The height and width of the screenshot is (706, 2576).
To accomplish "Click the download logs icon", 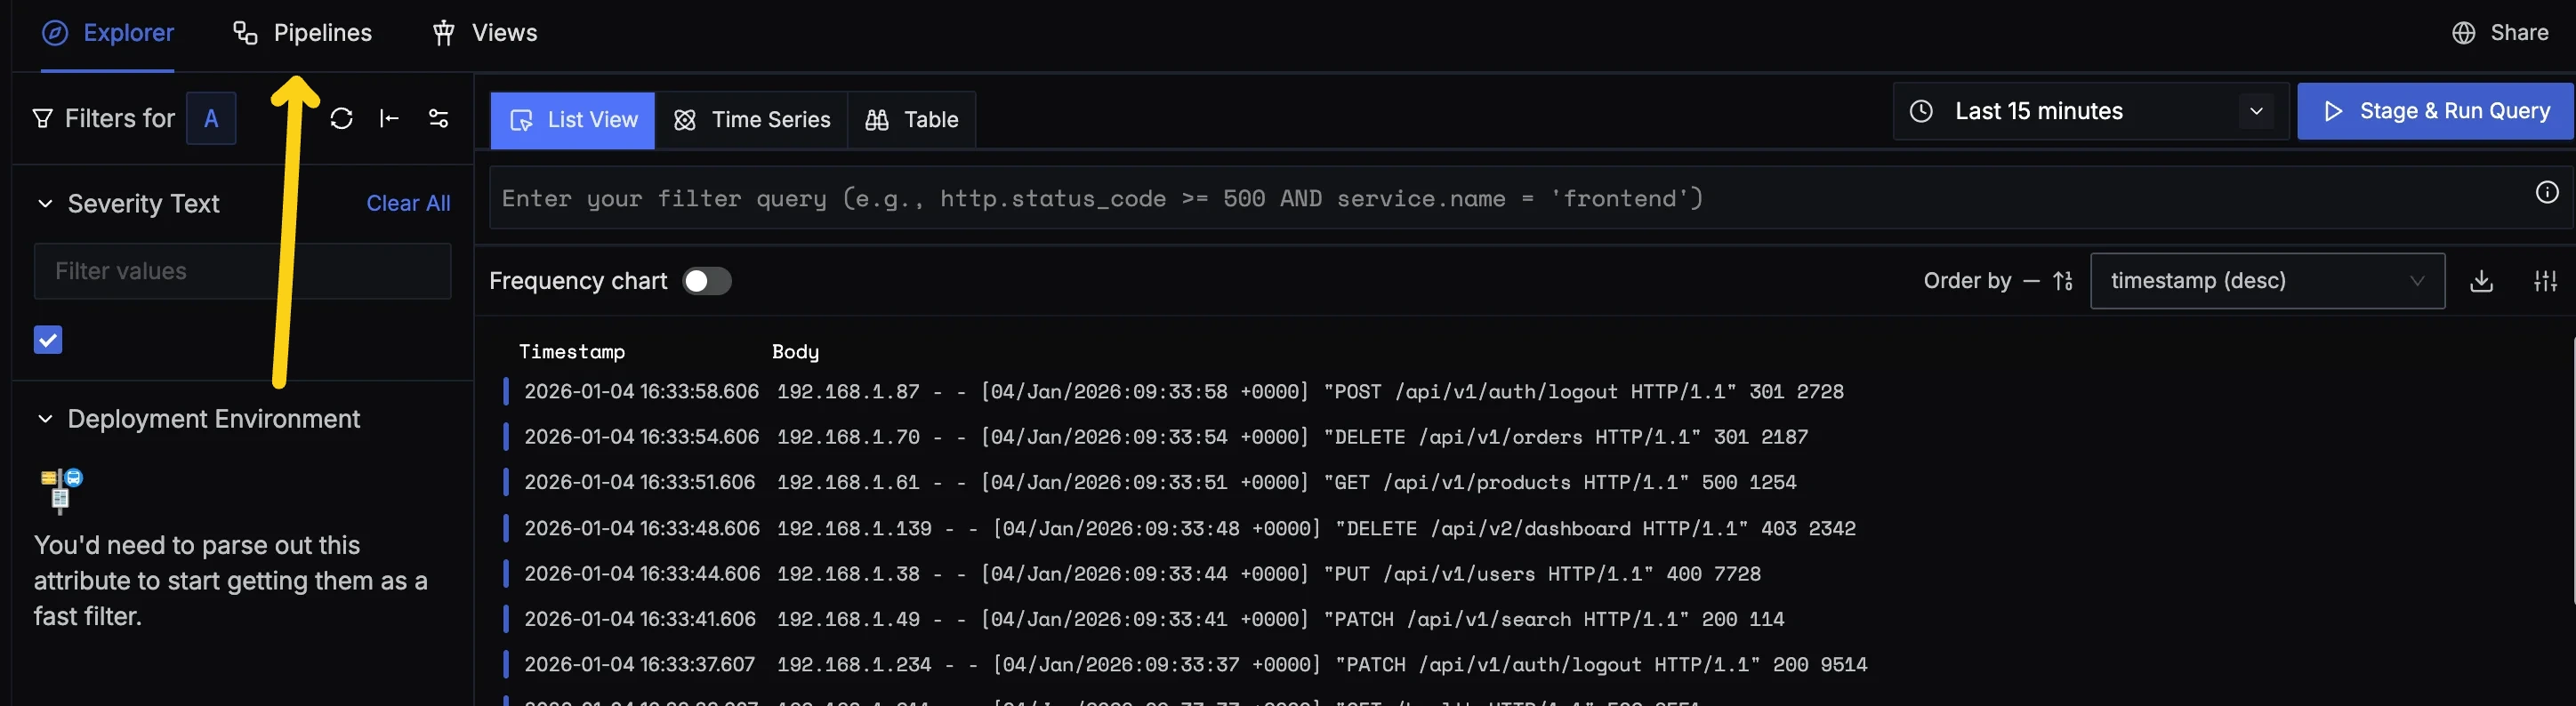I will click(x=2480, y=281).
